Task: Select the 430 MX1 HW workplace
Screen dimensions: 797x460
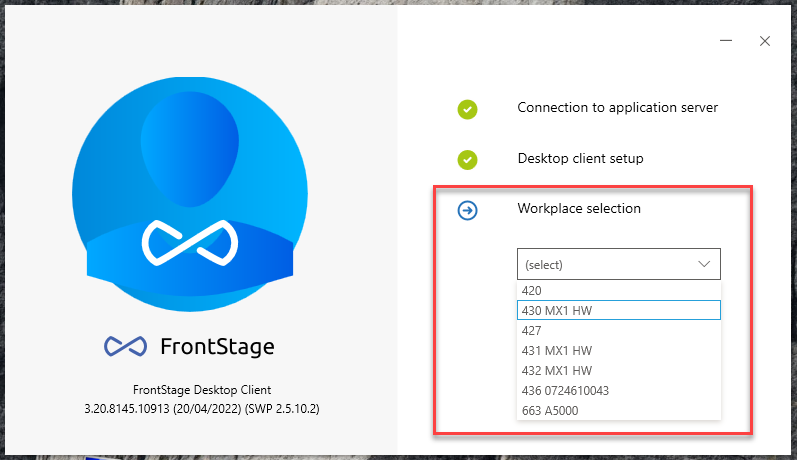Action: 619,310
